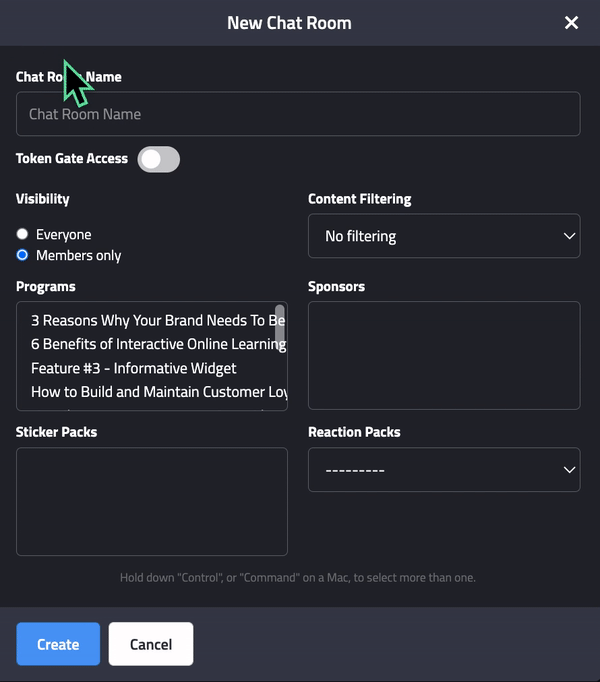The height and width of the screenshot is (682, 600).
Task: Click the Content Filtering chevron arrow
Action: pyautogui.click(x=569, y=236)
